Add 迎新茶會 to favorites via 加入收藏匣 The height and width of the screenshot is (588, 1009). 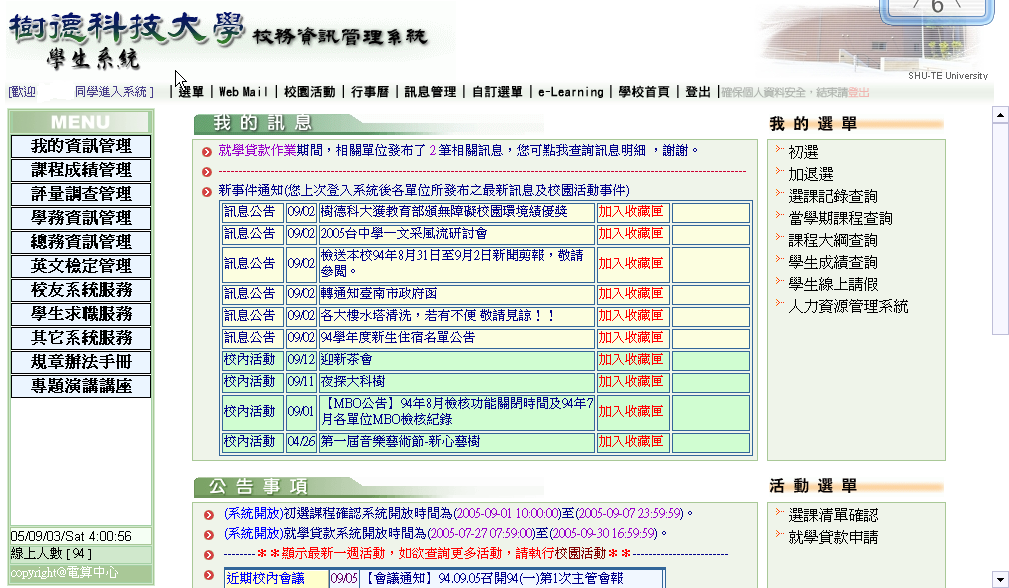tap(631, 359)
